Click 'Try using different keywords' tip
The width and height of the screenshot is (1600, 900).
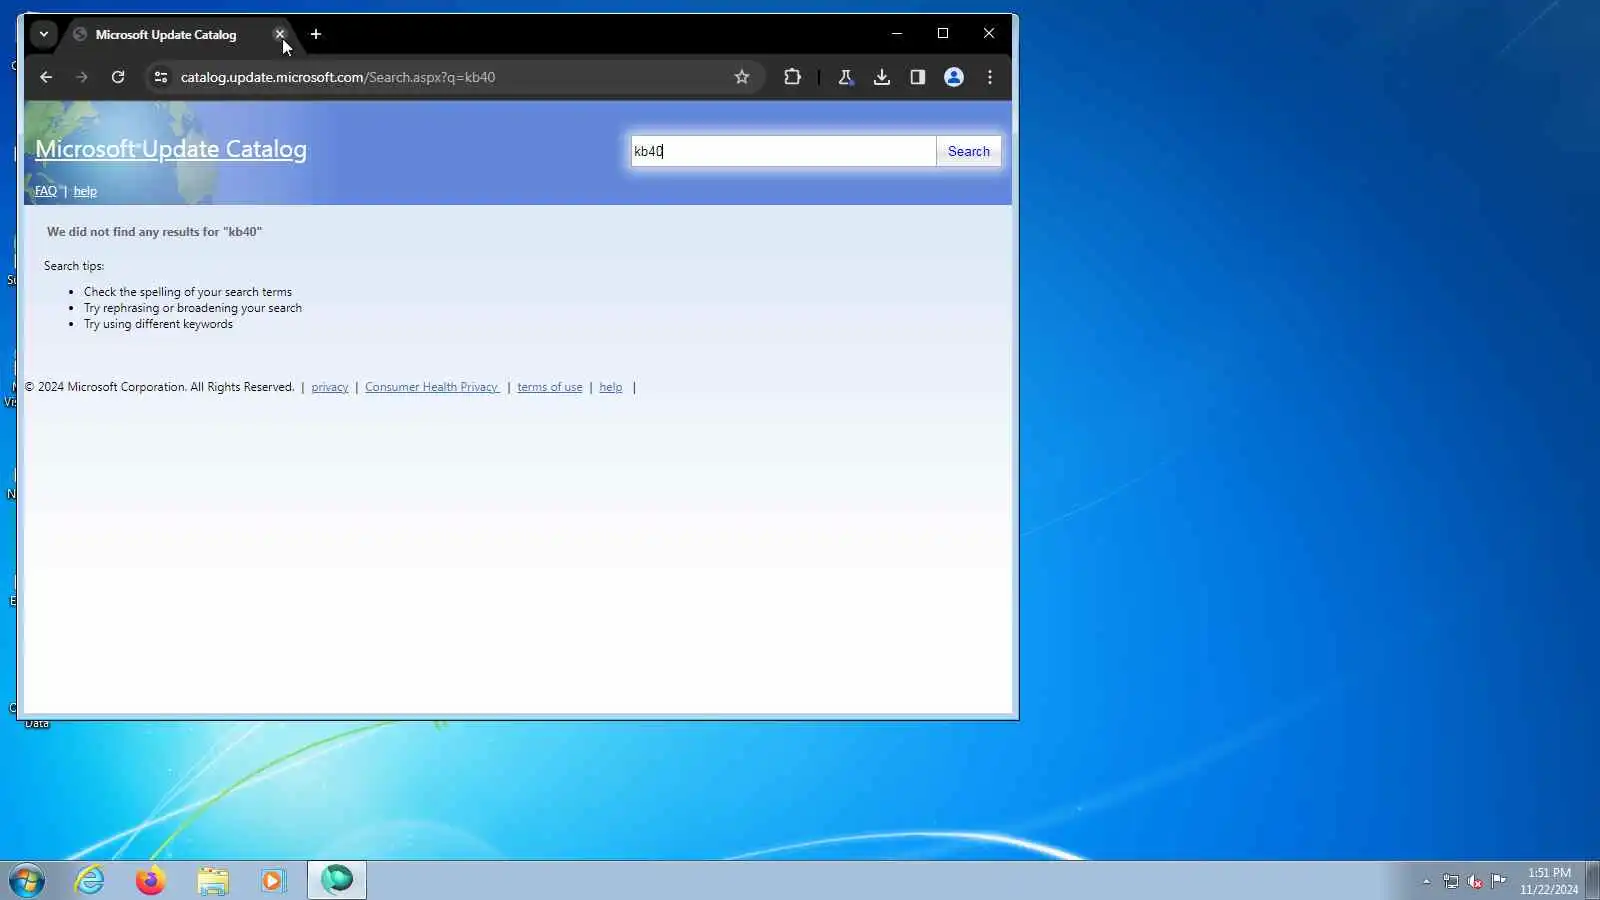[x=158, y=324]
